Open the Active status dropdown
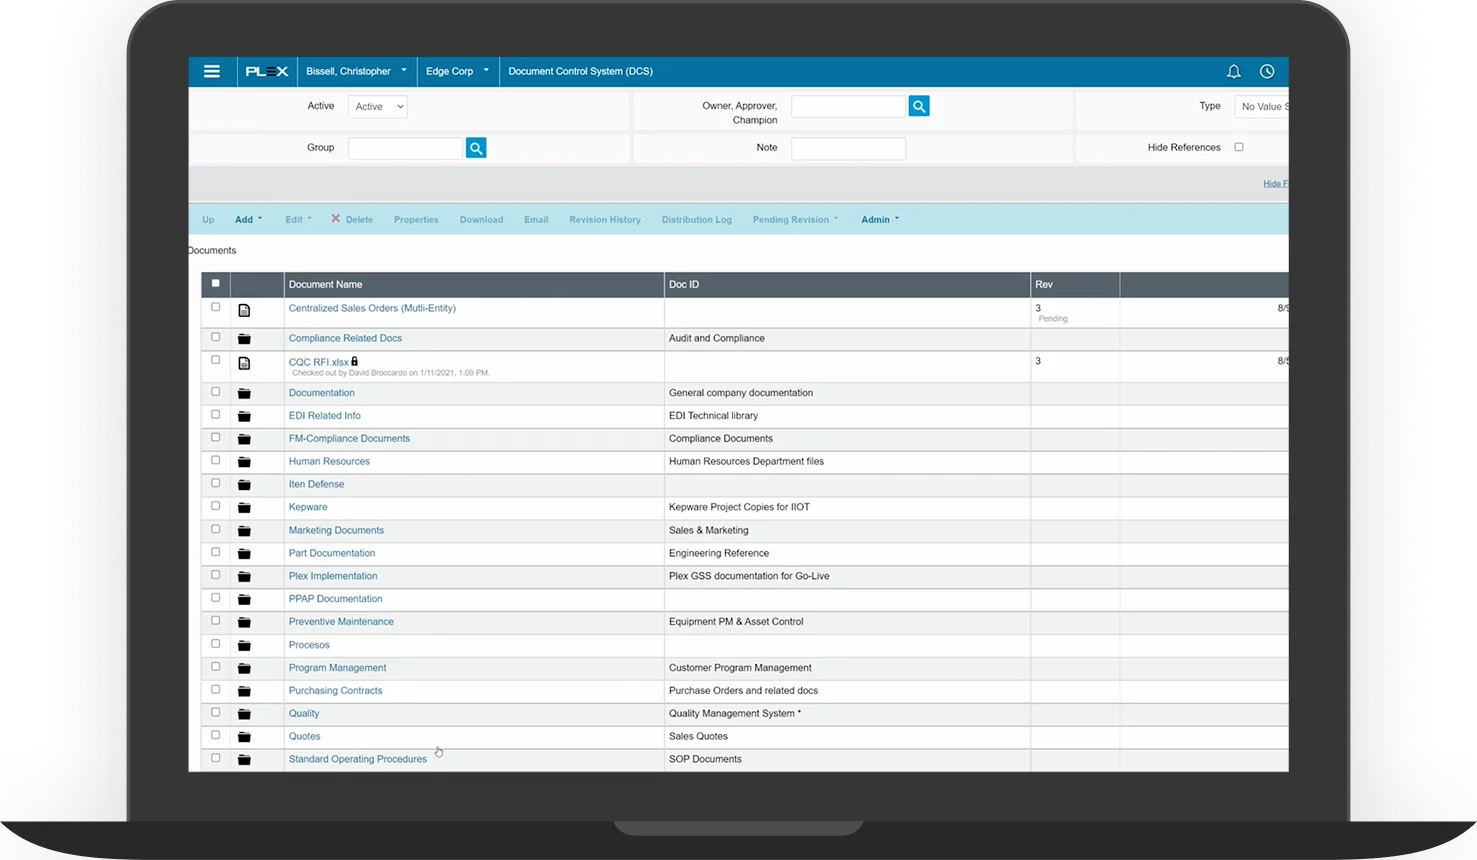The height and width of the screenshot is (860, 1477). [x=377, y=106]
